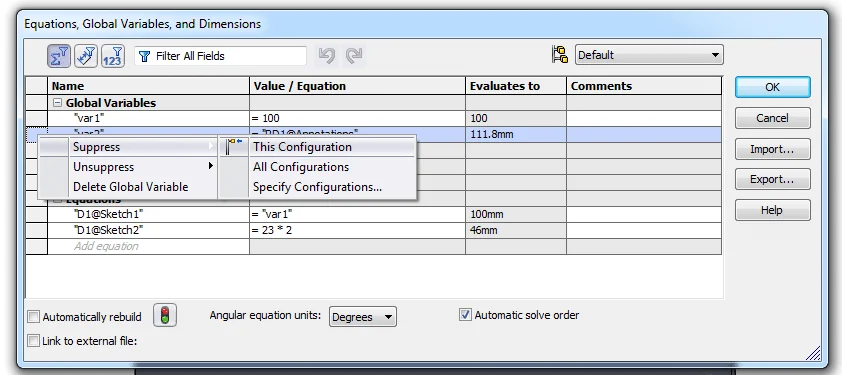Click the configuration tree icon beside Default

click(560, 54)
